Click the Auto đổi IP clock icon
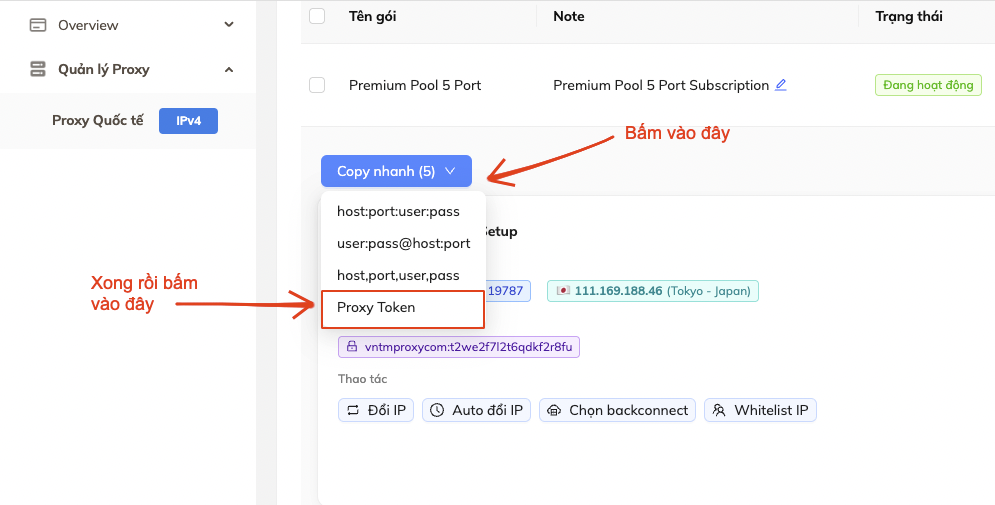Viewport: 995px width, 505px height. tap(437, 410)
